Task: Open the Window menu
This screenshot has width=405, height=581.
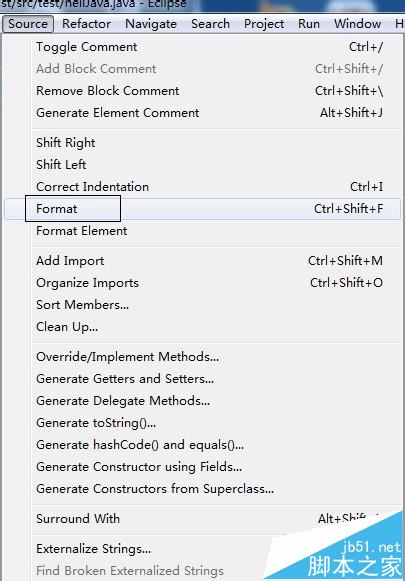Action: [x=357, y=24]
